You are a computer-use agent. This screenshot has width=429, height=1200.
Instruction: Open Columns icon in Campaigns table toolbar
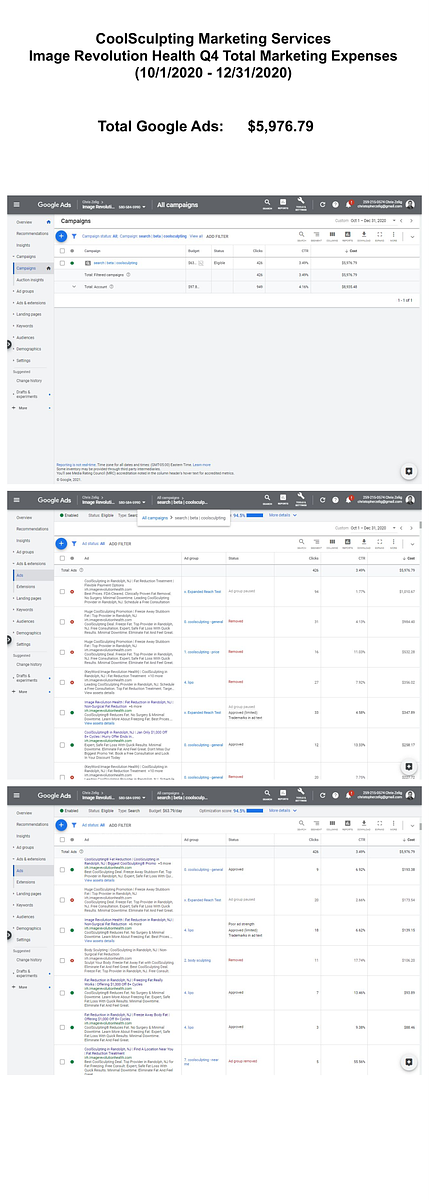click(332, 237)
